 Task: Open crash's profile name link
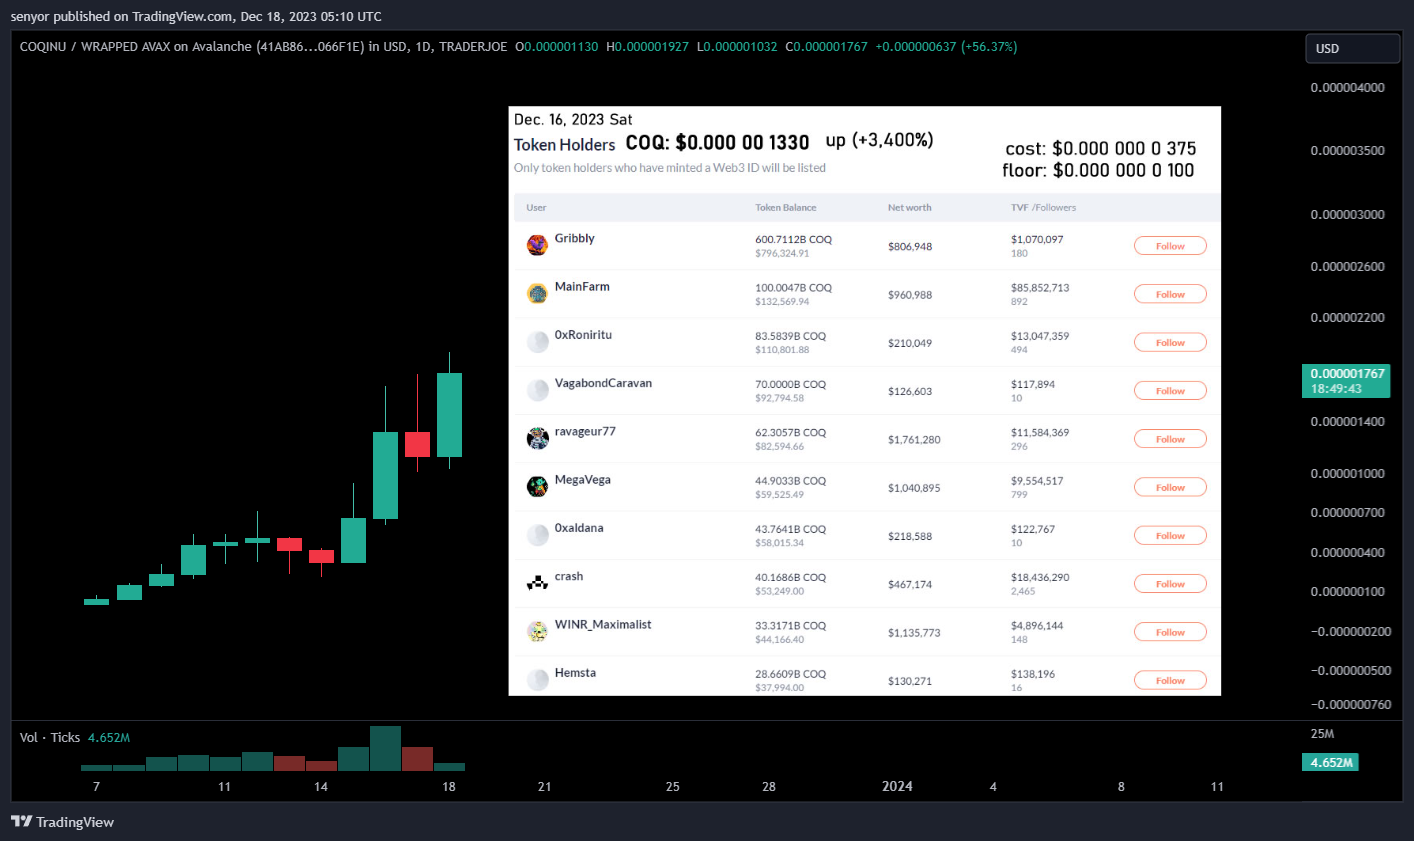pyautogui.click(x=569, y=576)
